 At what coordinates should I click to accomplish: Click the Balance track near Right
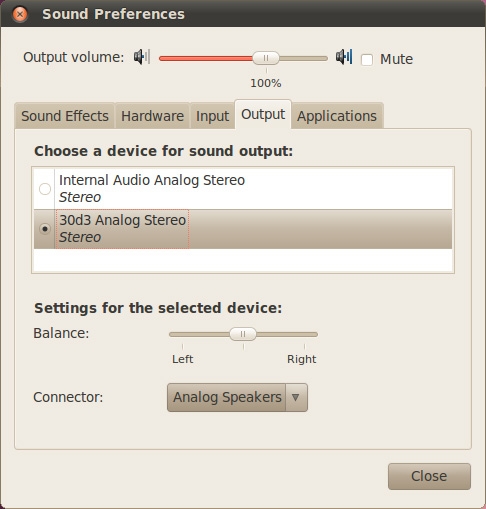pos(302,334)
